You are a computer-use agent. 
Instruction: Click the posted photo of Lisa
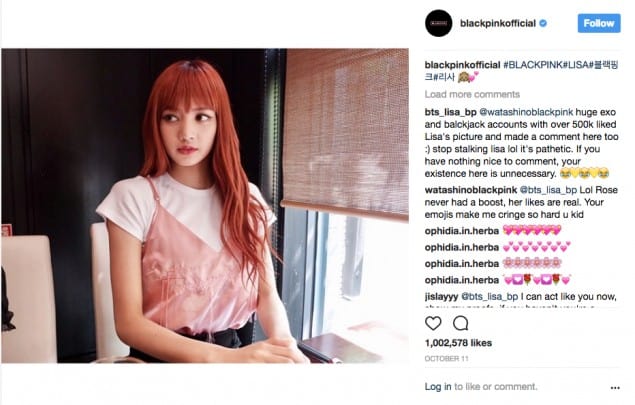tap(205, 206)
